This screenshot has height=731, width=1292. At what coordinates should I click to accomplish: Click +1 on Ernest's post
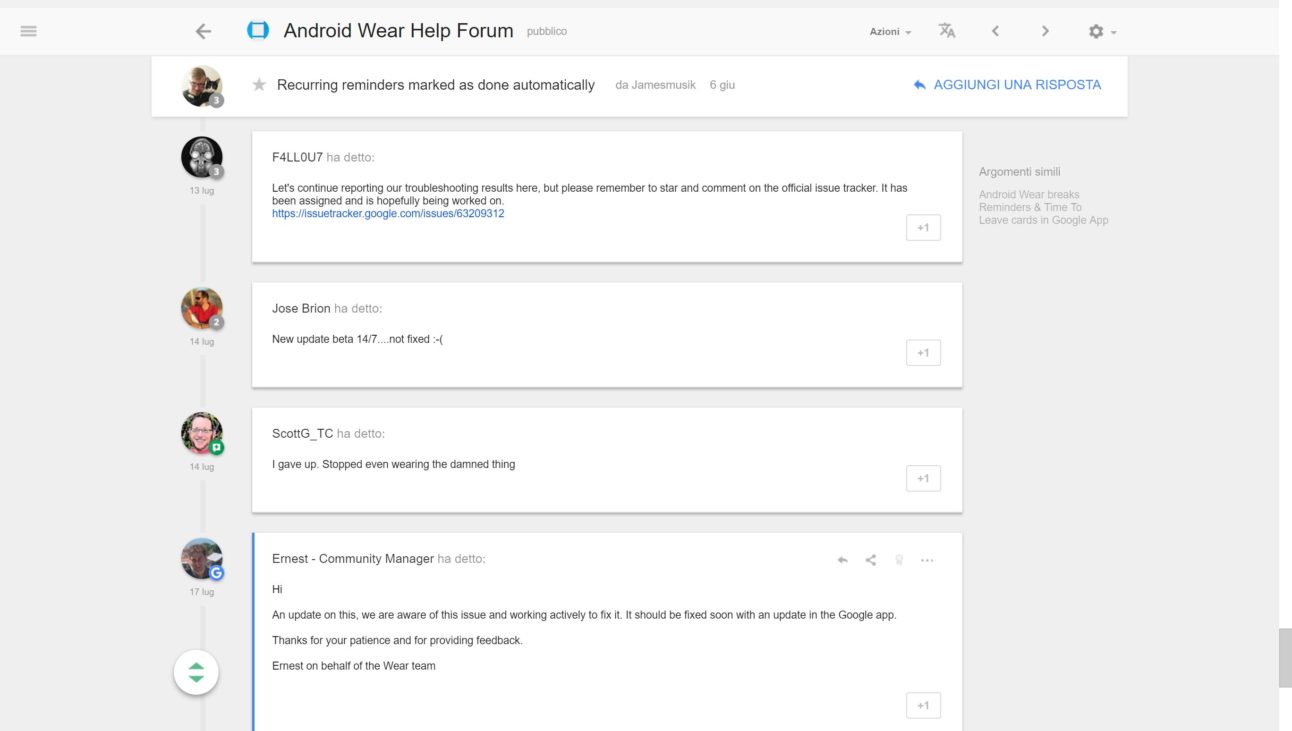click(923, 705)
